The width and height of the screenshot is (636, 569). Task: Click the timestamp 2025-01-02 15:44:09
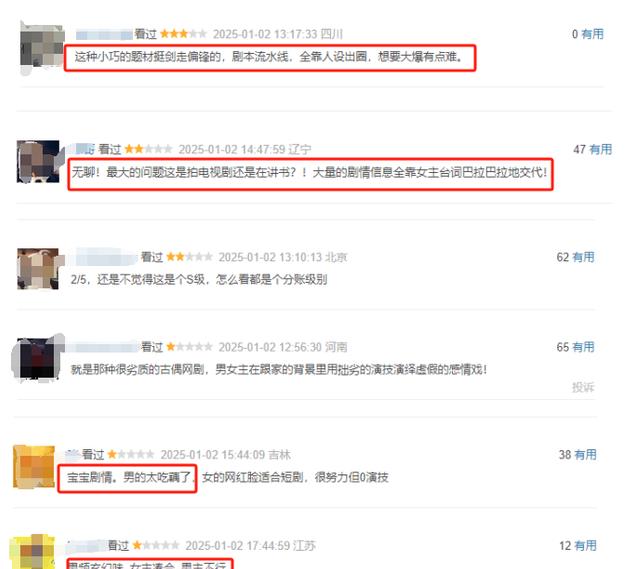coord(213,455)
